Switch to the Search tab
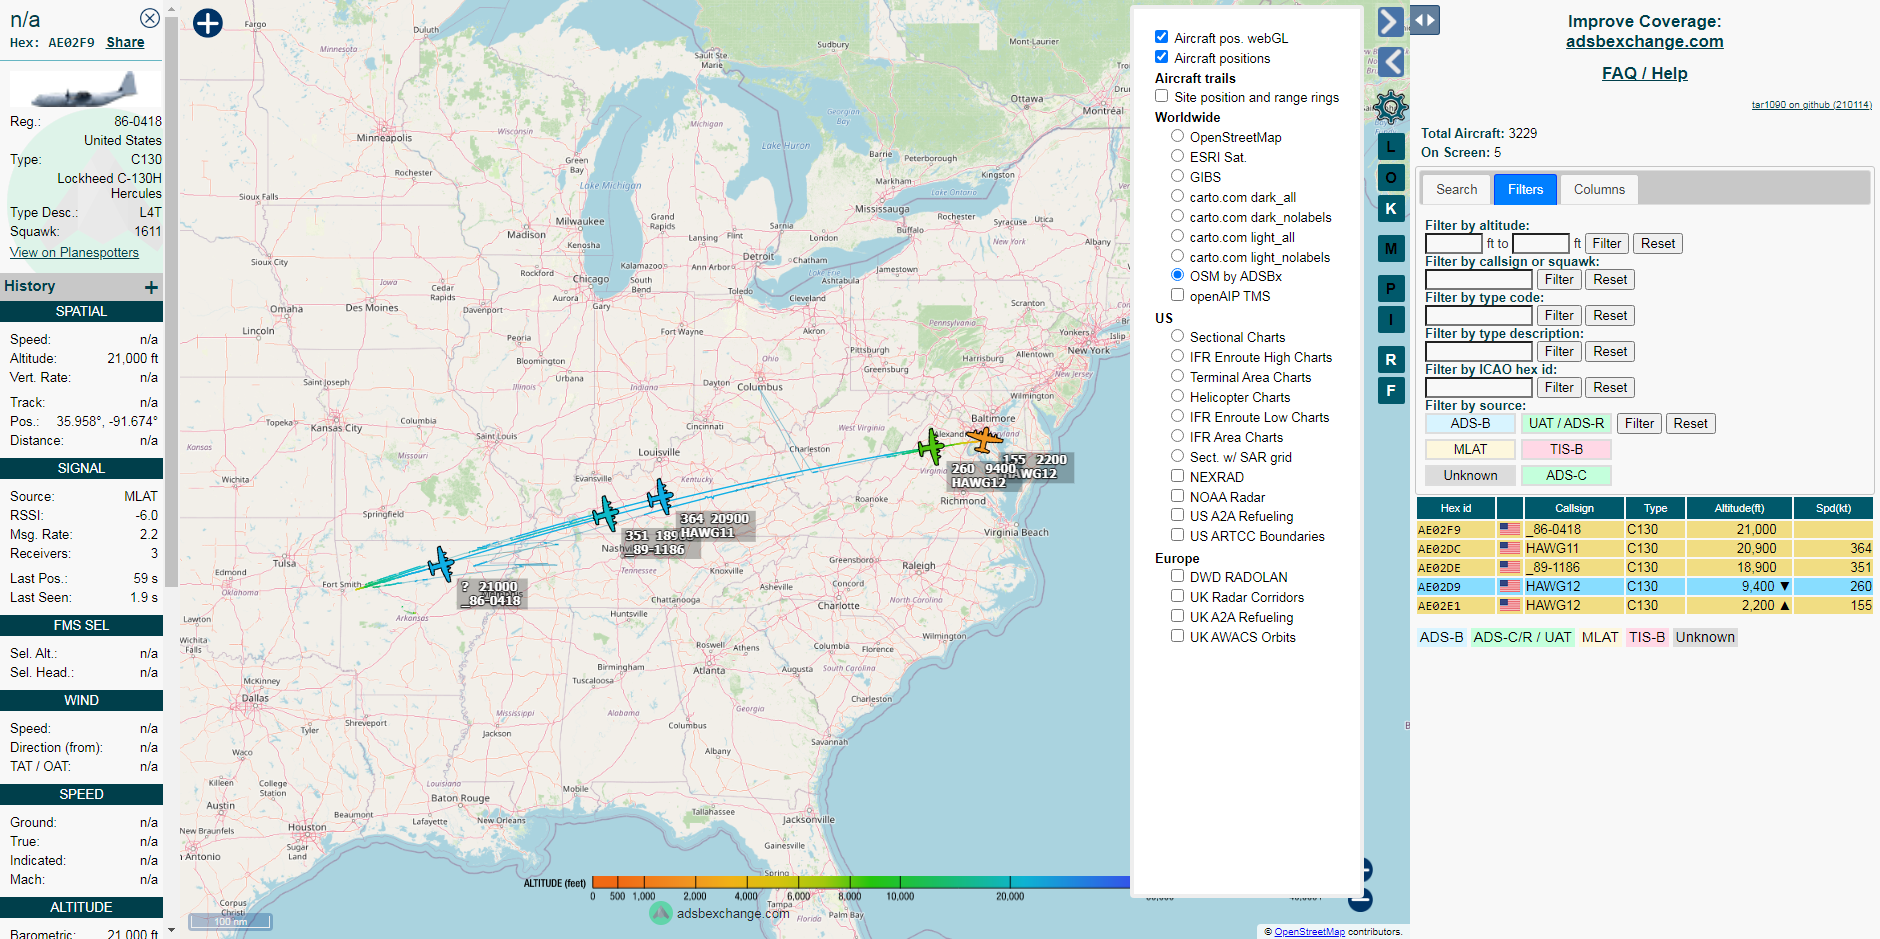Image resolution: width=1880 pixels, height=939 pixels. point(1456,189)
